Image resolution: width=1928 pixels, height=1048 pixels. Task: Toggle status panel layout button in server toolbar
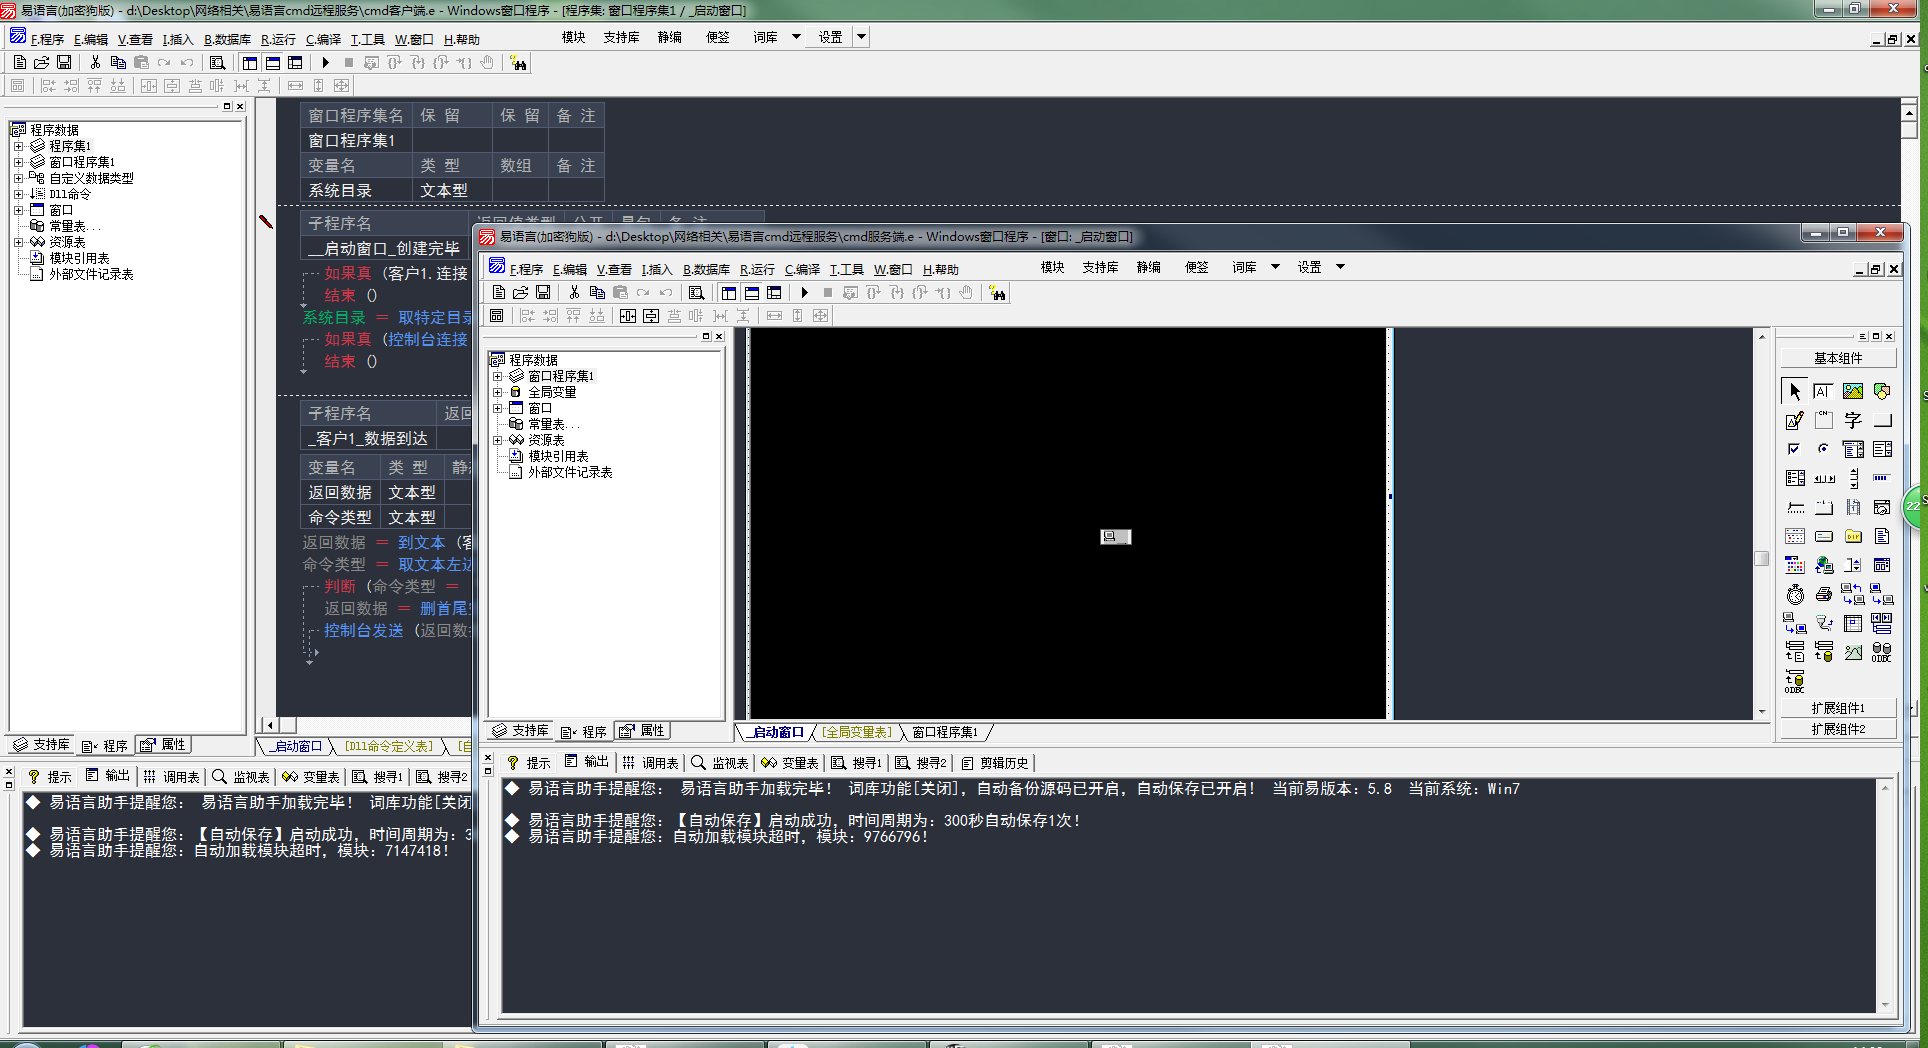751,293
